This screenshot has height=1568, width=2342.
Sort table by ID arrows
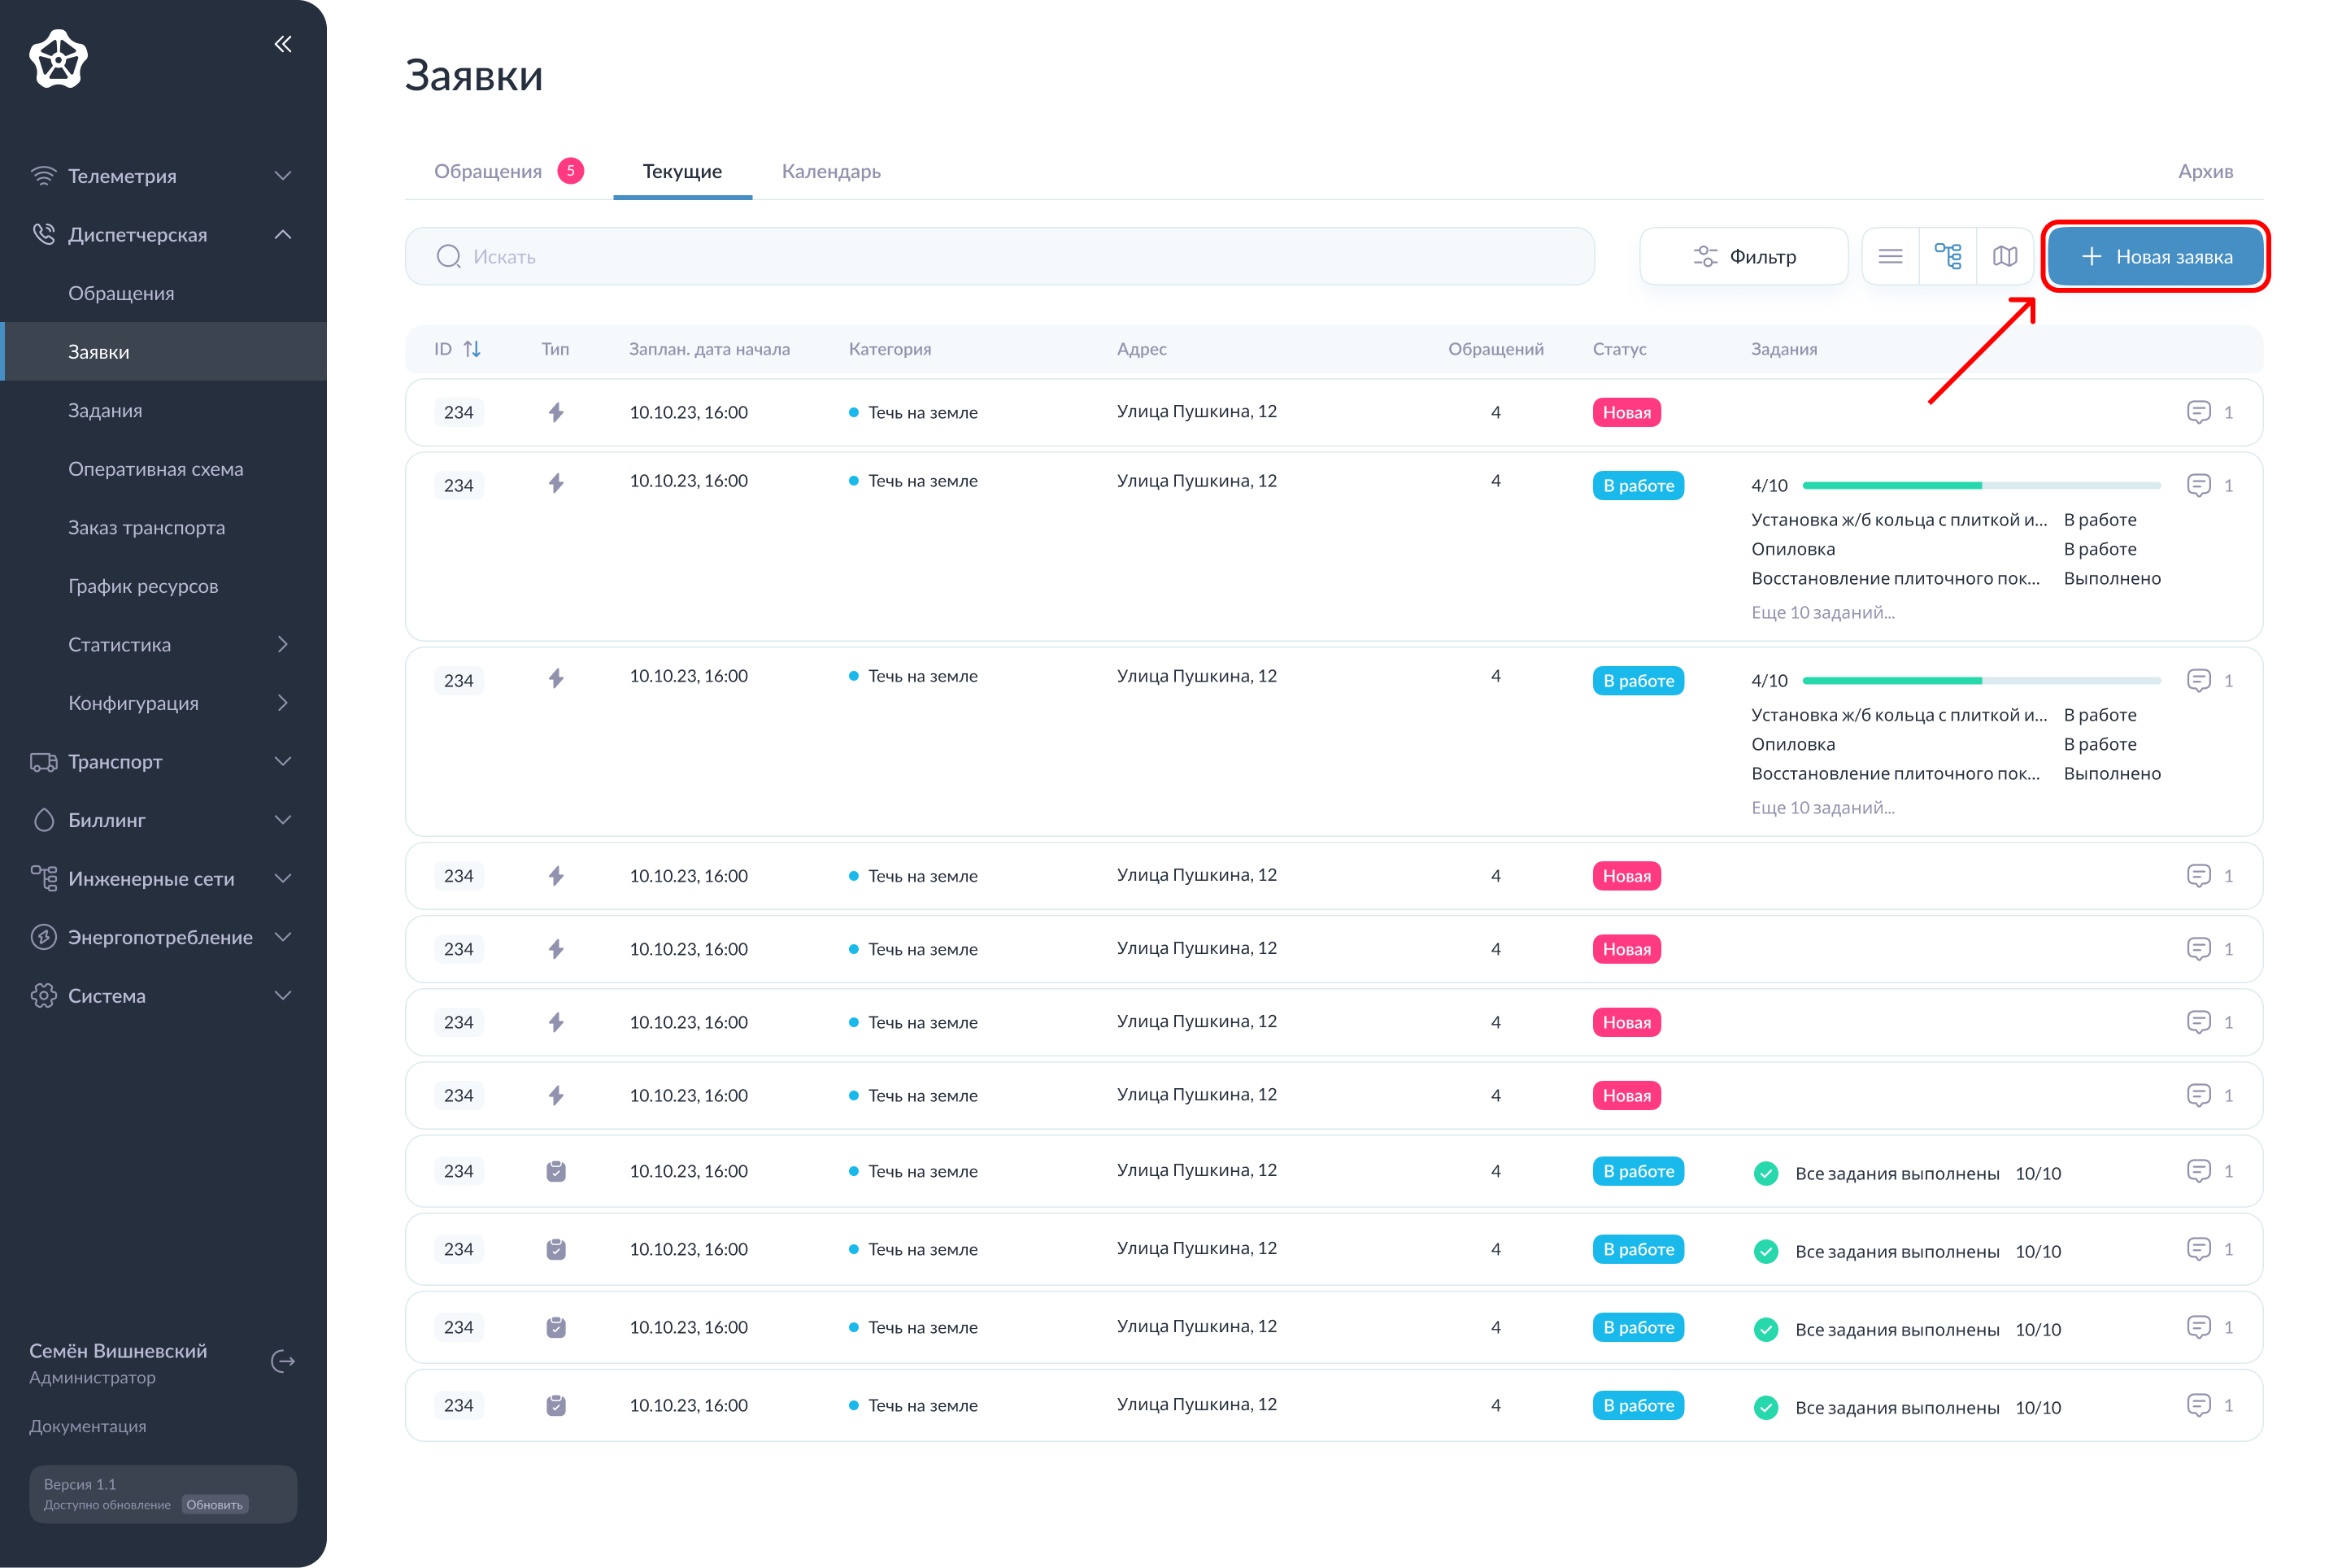pos(472,349)
